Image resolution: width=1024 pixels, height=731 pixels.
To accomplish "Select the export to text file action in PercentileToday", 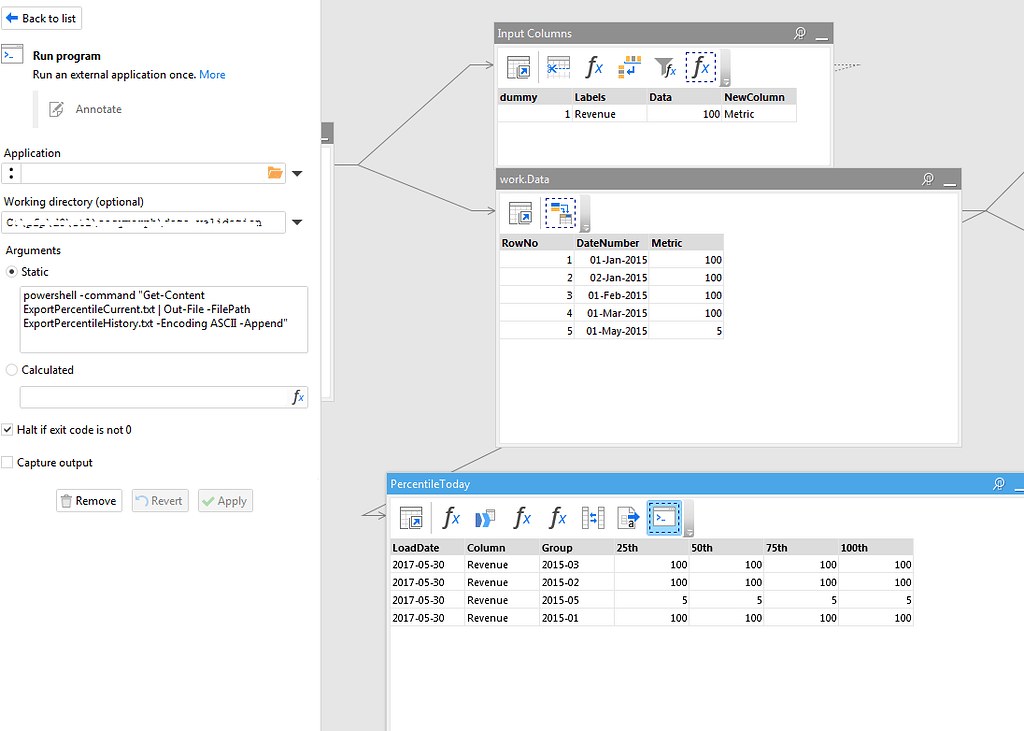I will [628, 518].
